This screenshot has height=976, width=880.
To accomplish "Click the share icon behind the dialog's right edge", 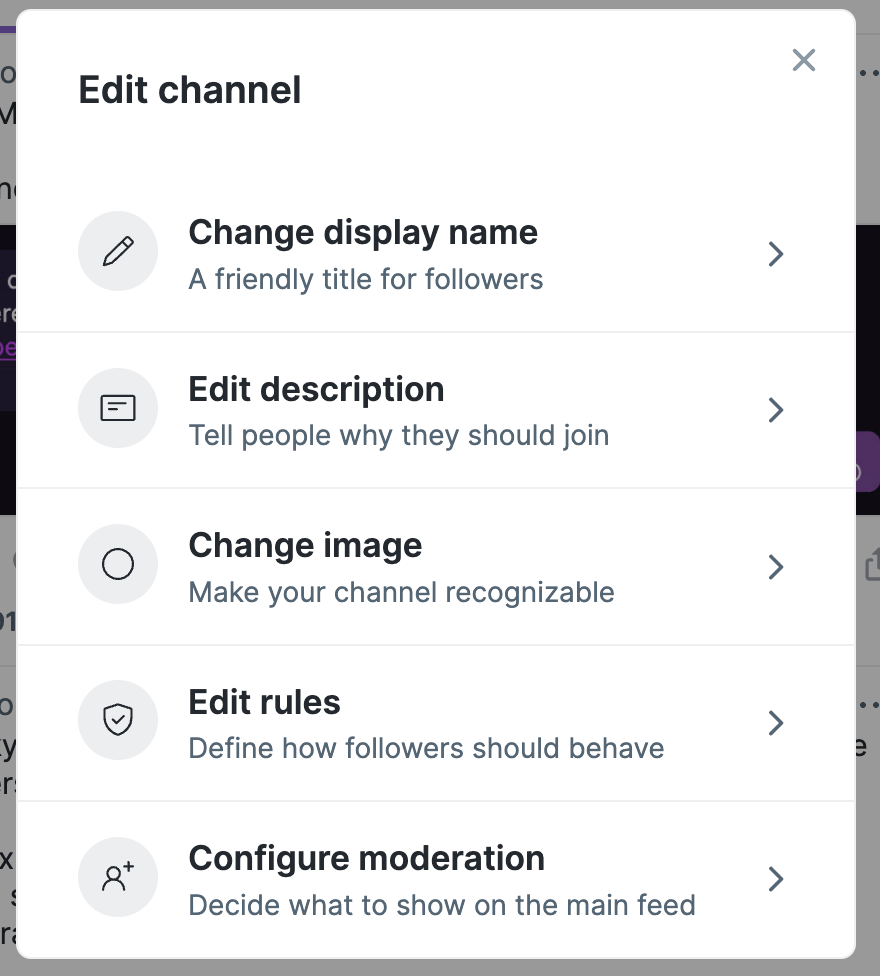I will (871, 566).
